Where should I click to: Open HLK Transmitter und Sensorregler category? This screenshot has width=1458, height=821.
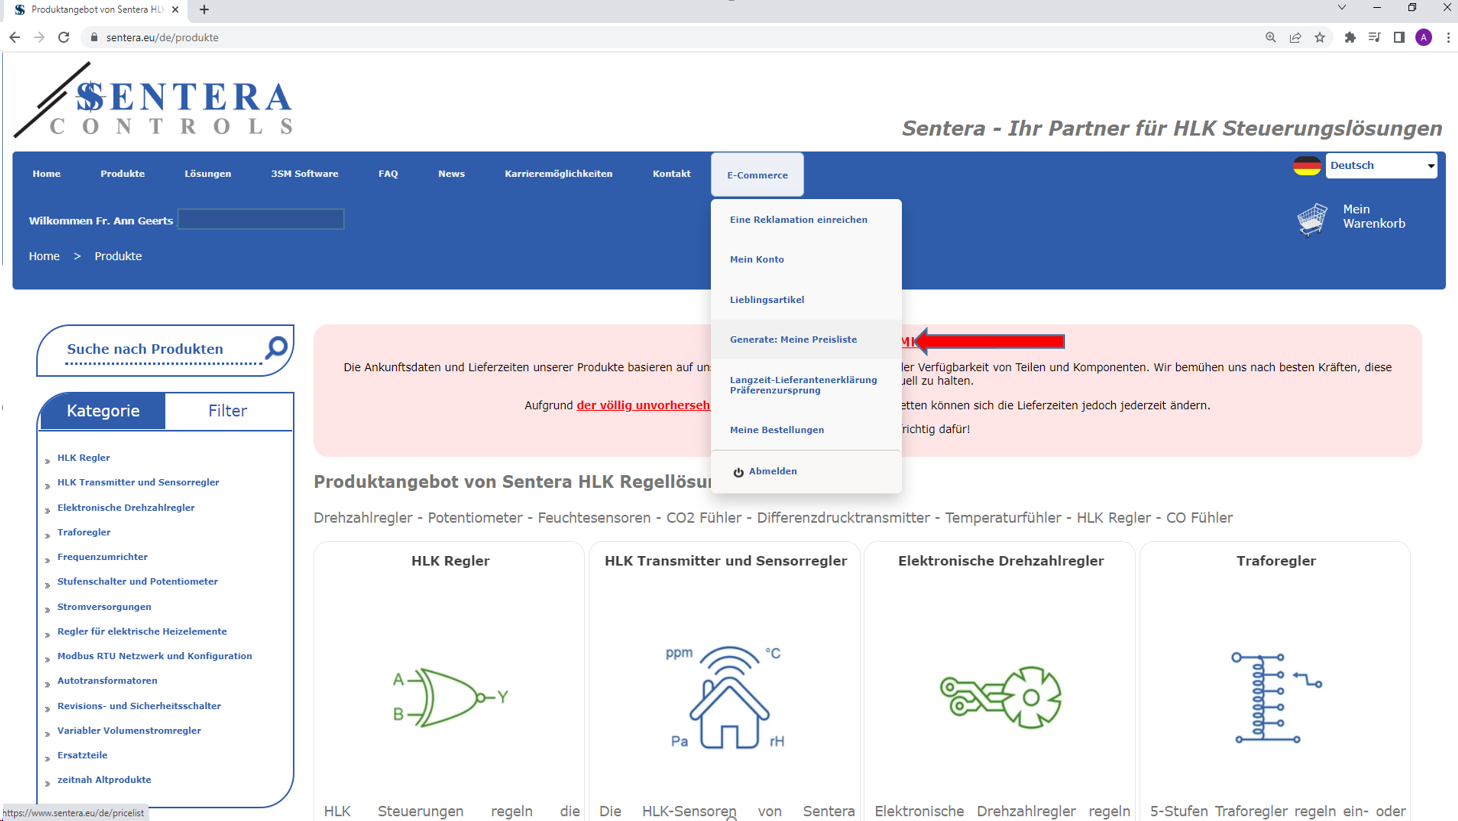point(138,482)
